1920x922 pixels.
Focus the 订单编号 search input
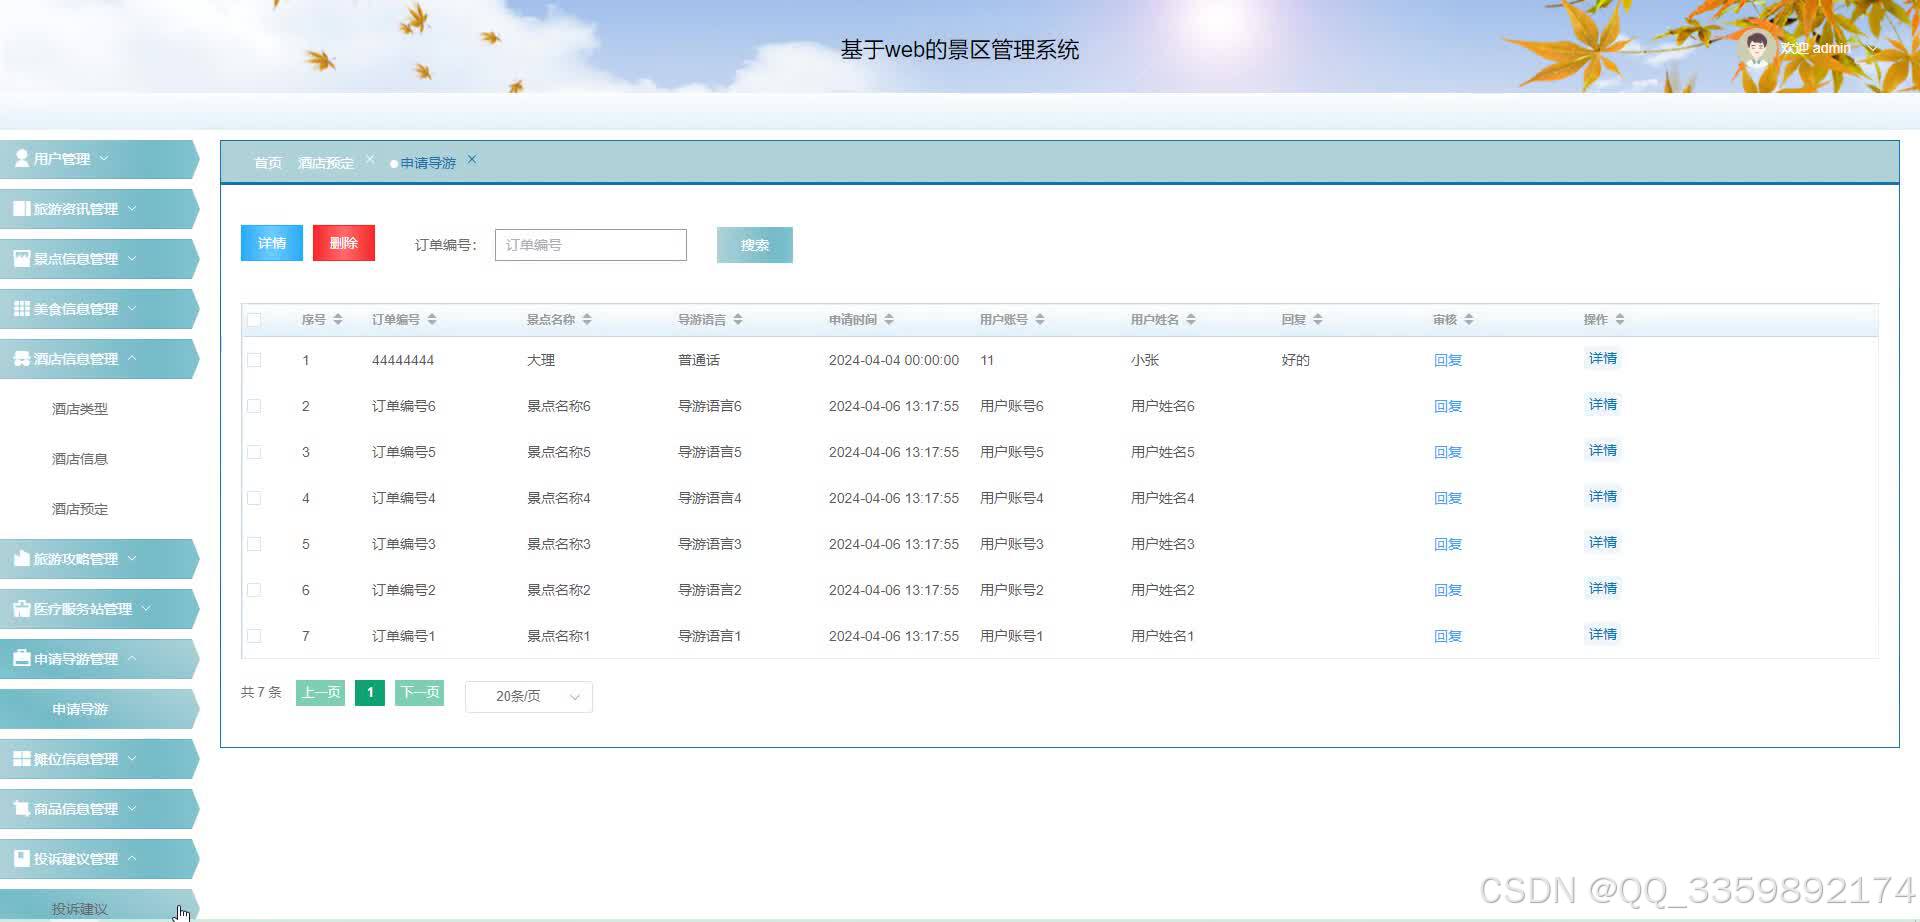coord(591,245)
